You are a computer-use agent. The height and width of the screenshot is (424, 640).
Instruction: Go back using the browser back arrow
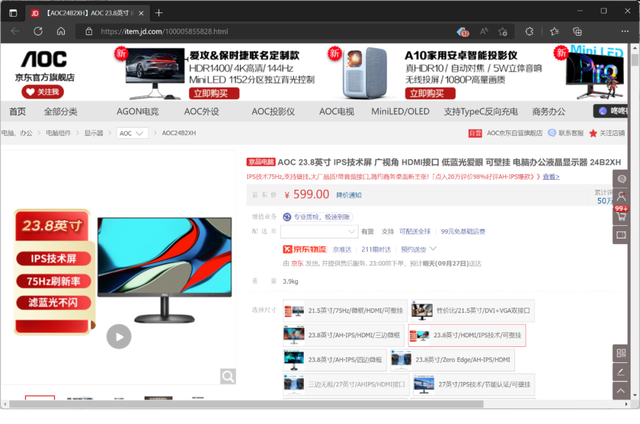(15, 31)
